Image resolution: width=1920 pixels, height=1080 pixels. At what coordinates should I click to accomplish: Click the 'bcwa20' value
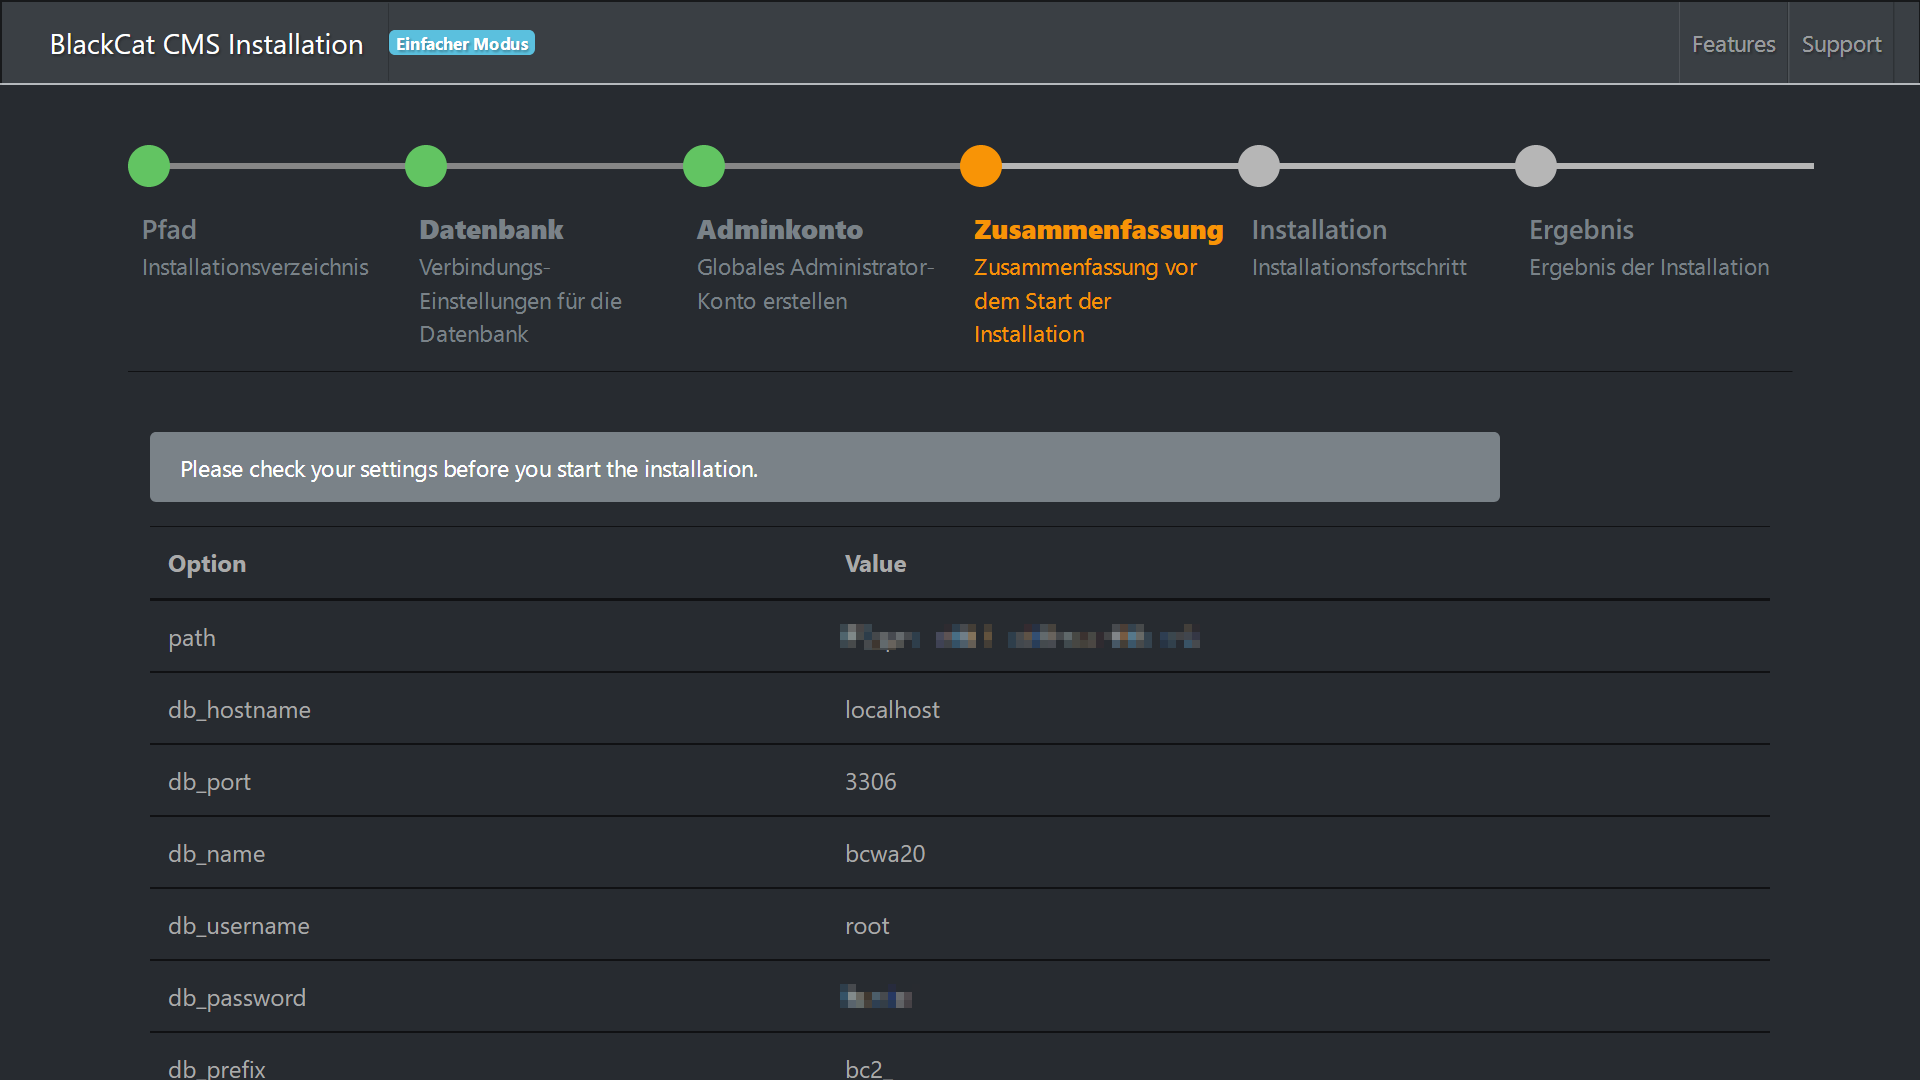pyautogui.click(x=885, y=854)
